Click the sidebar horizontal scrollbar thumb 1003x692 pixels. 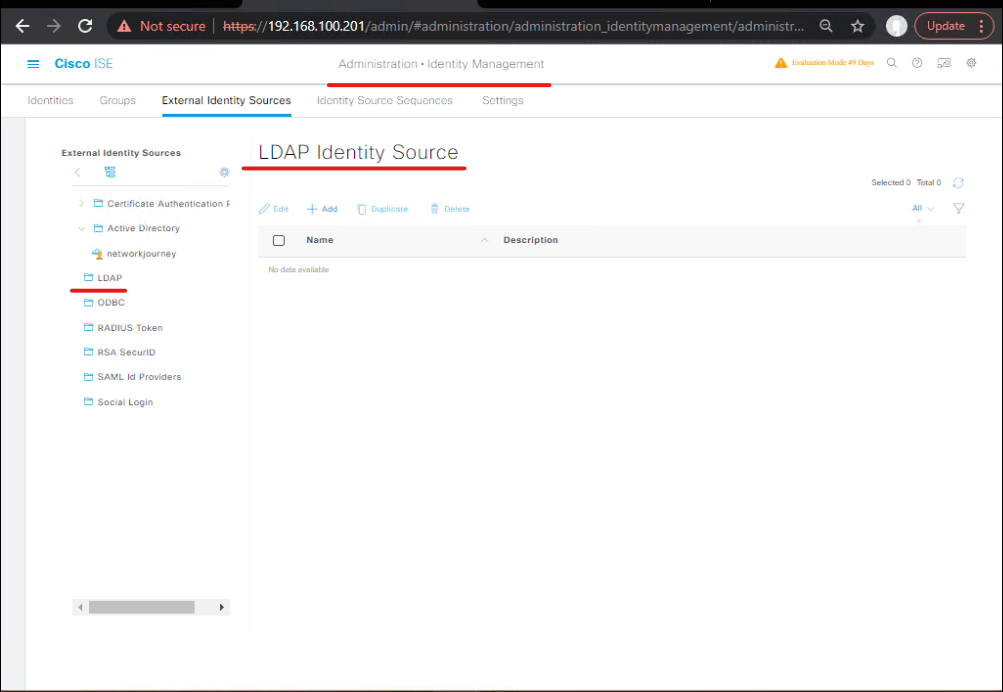click(x=141, y=607)
